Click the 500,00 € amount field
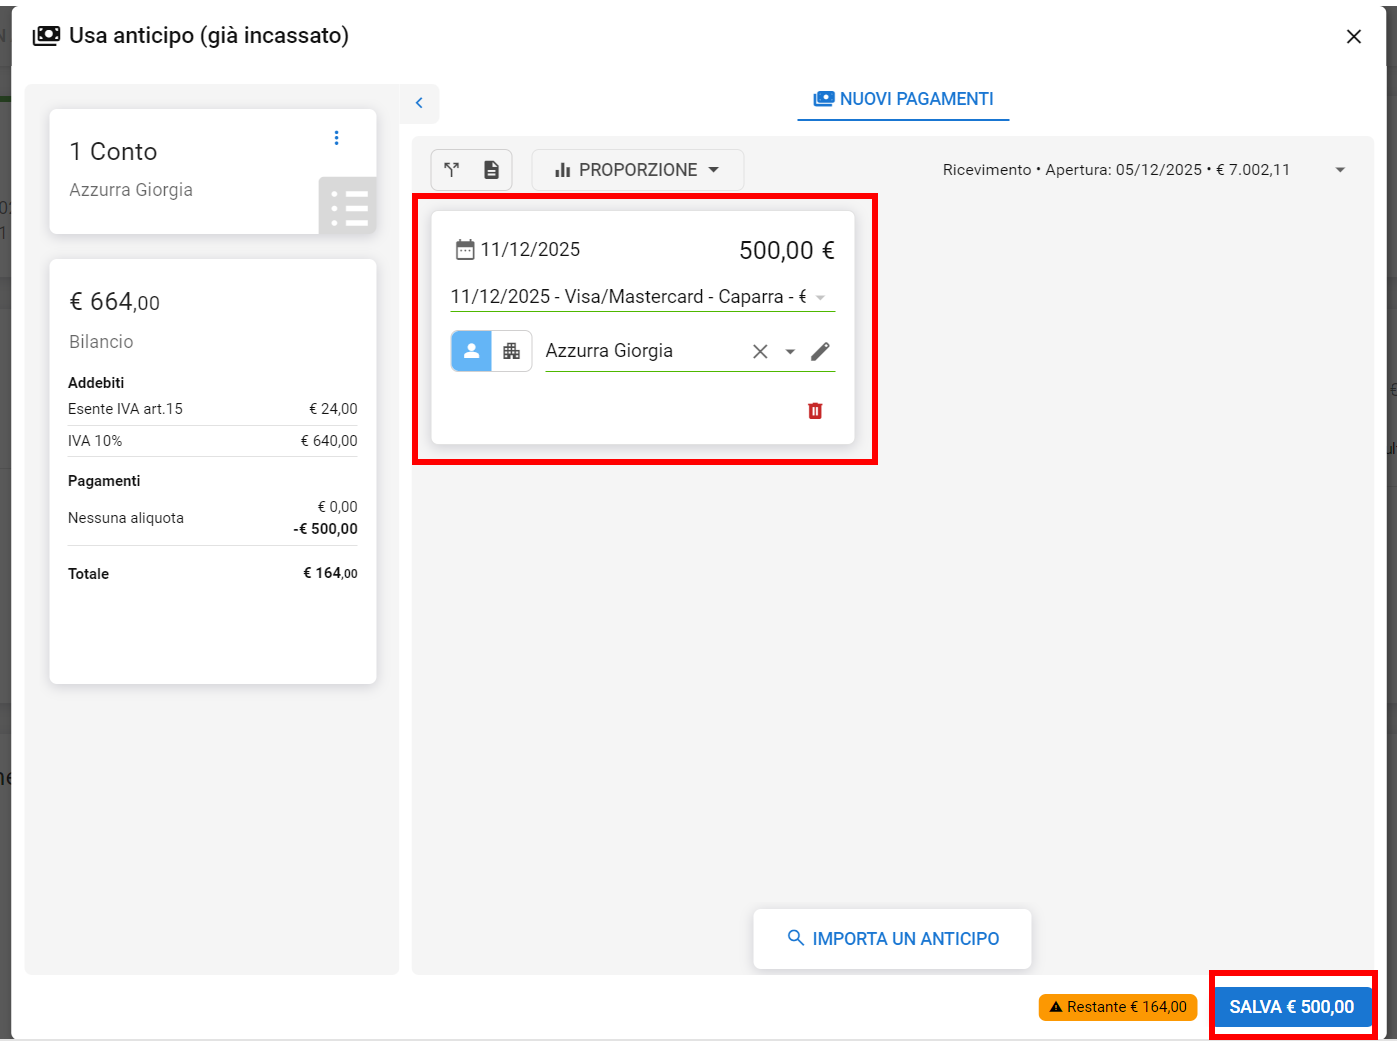Image resolution: width=1397 pixels, height=1041 pixels. point(786,251)
